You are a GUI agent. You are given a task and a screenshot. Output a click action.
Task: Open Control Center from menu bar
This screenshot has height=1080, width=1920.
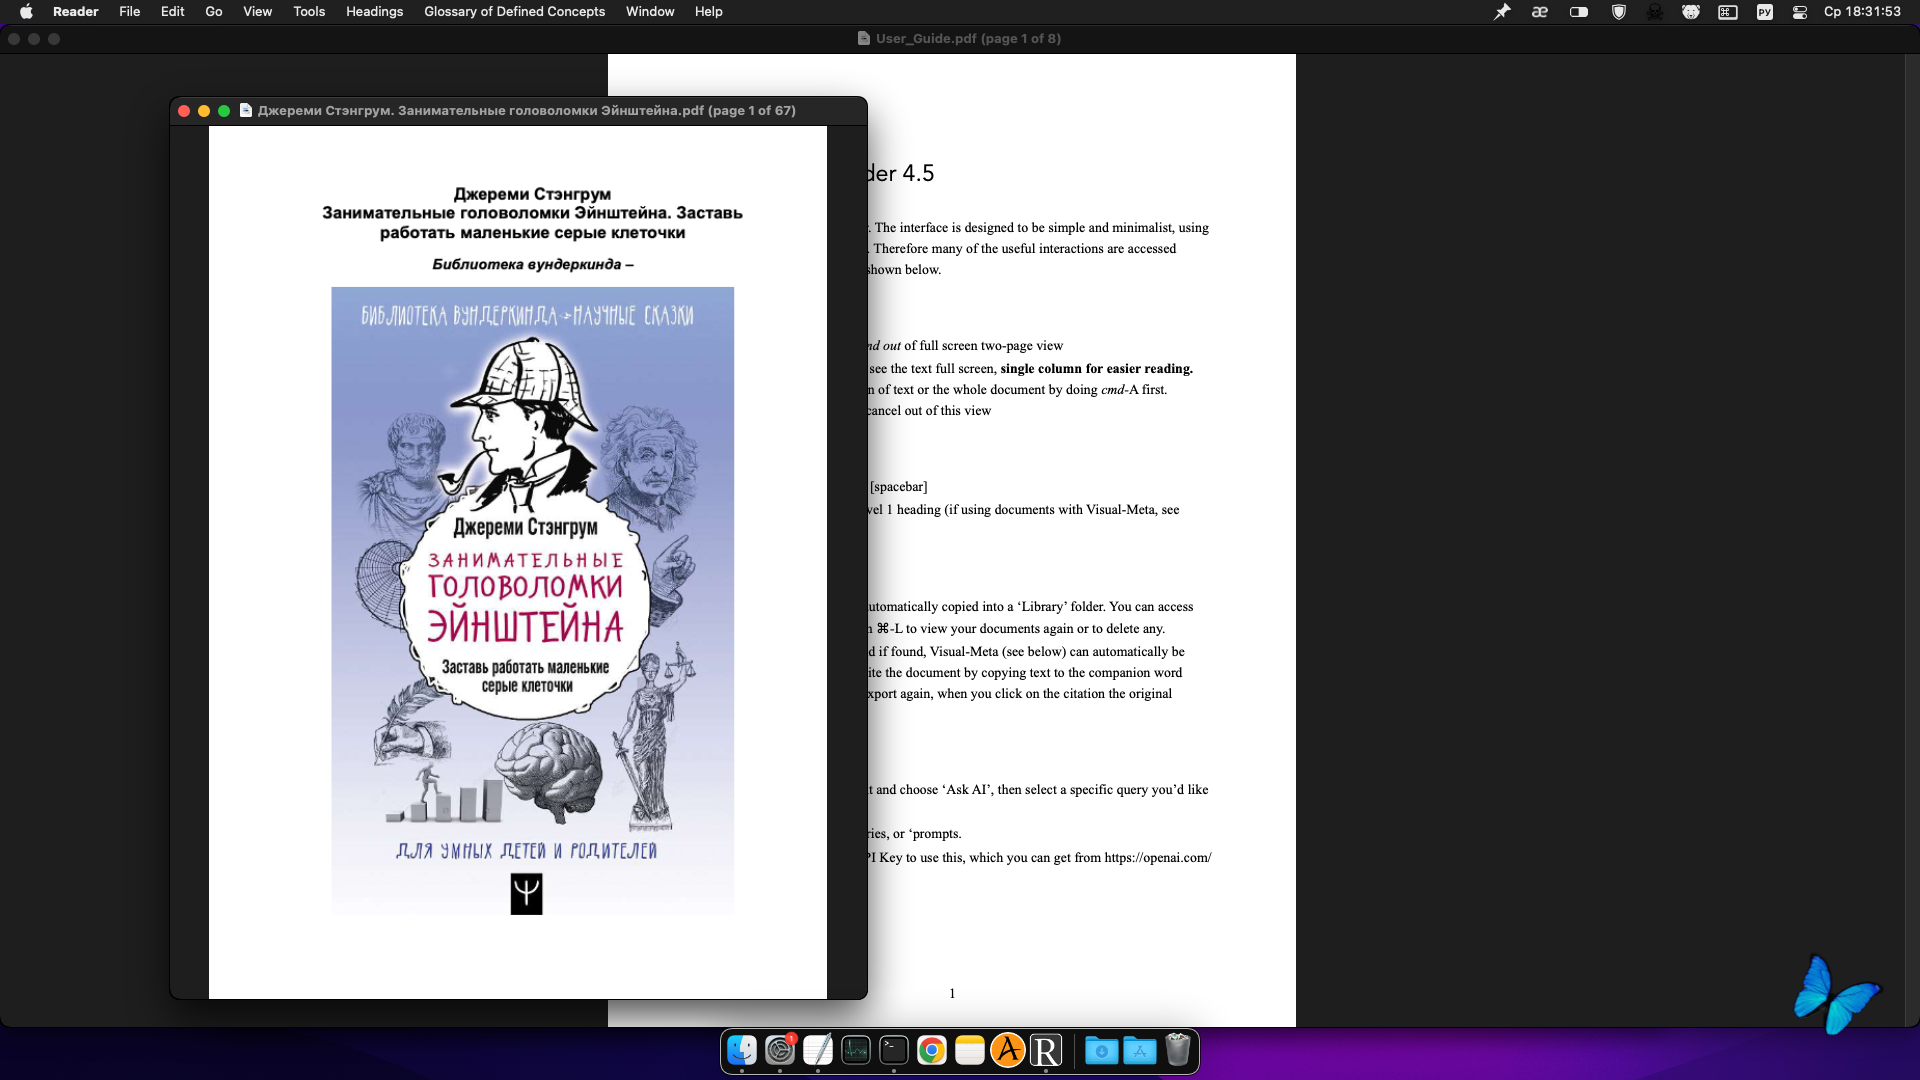tap(1800, 12)
